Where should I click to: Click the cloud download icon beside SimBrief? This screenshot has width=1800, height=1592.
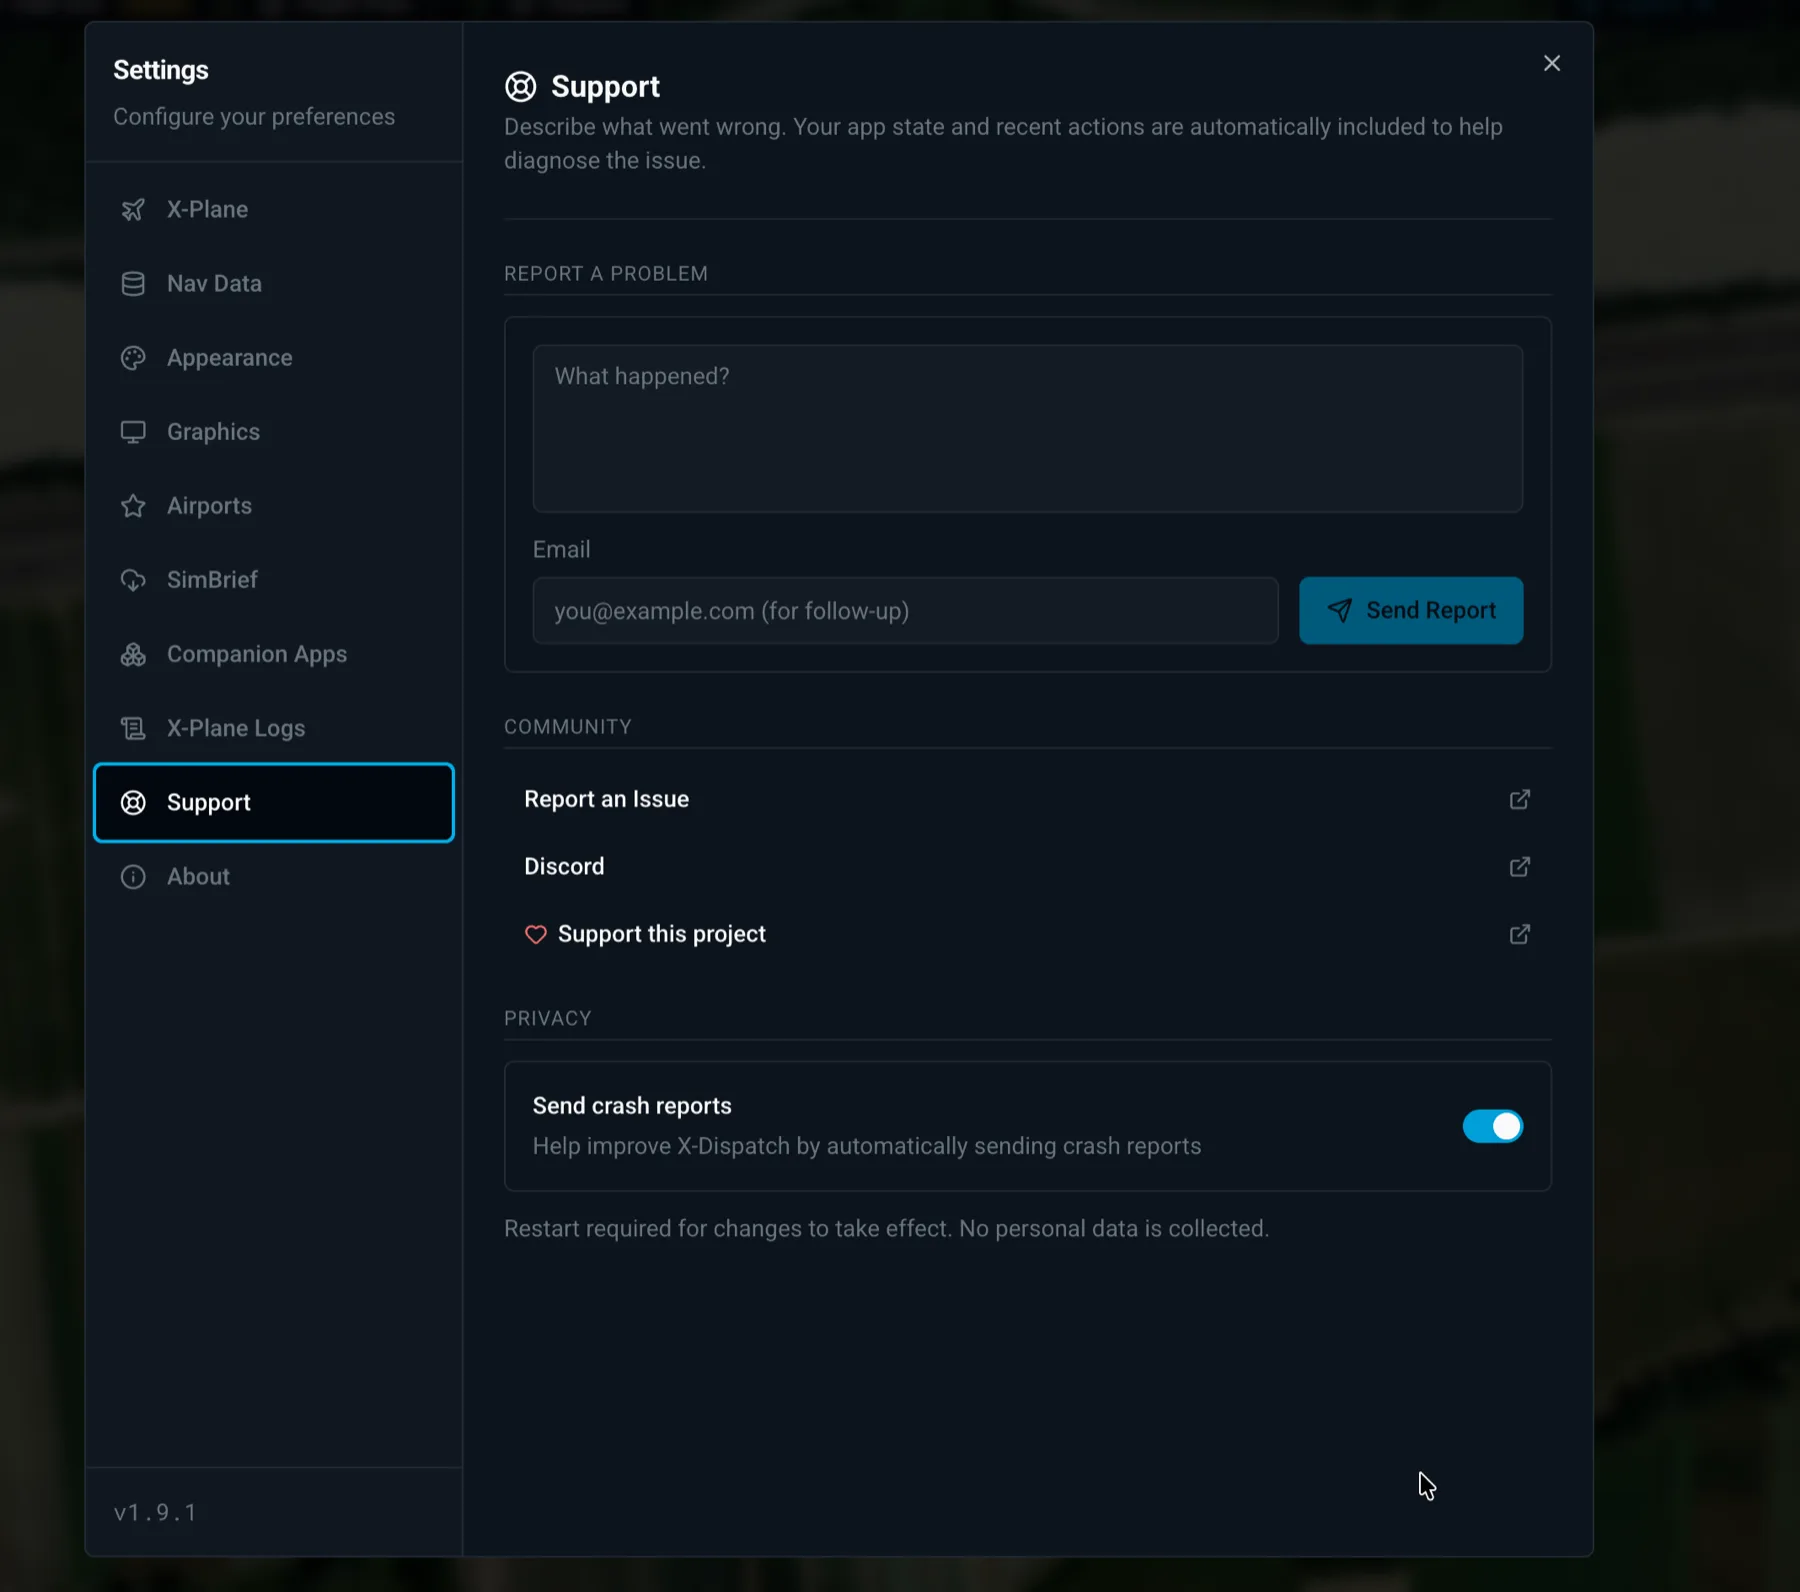coord(133,580)
